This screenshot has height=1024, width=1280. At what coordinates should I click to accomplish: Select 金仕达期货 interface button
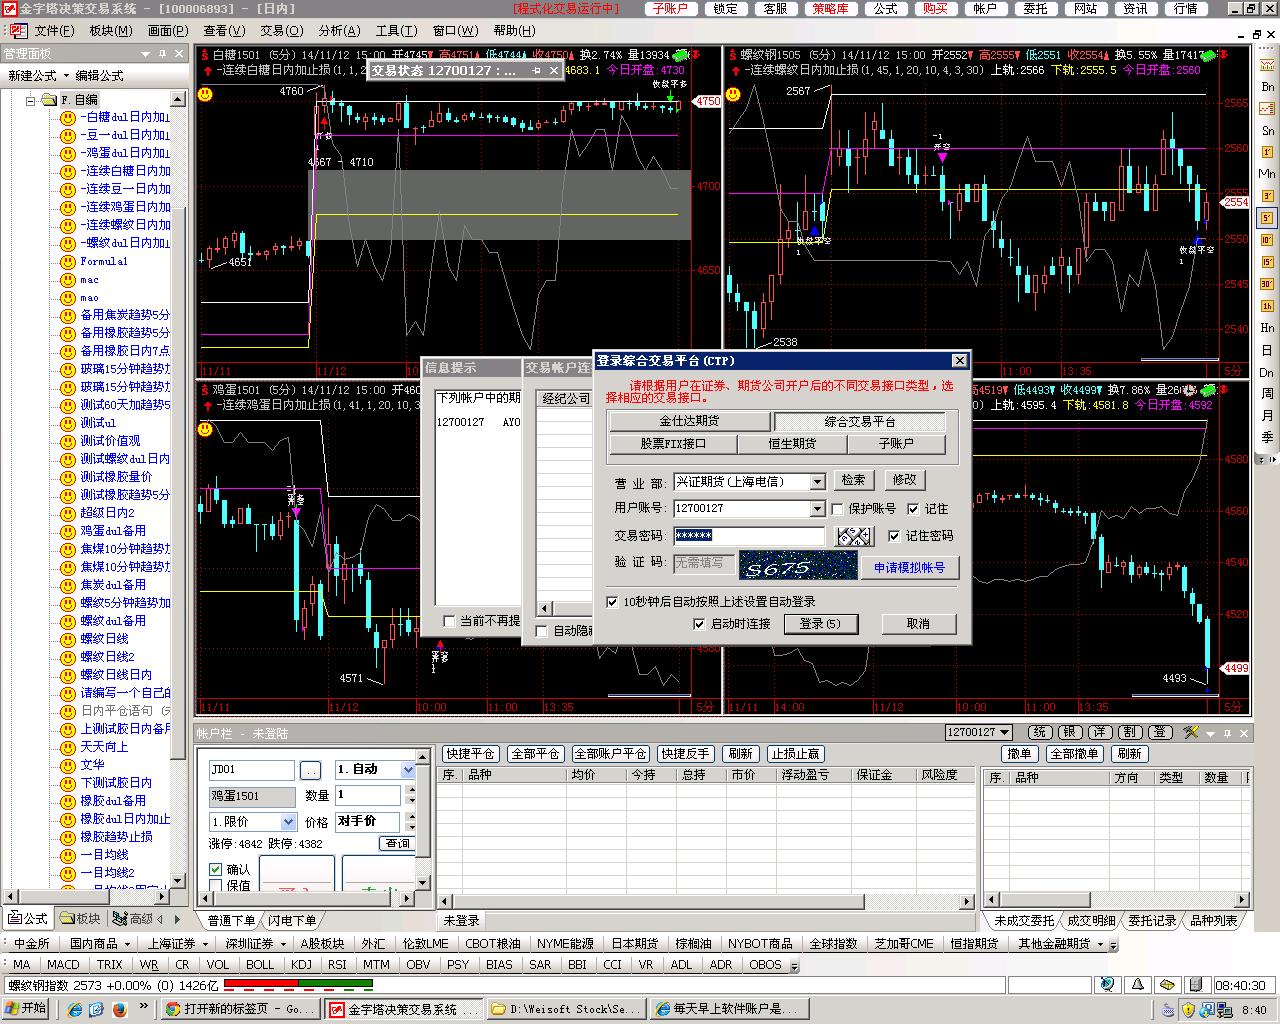(x=689, y=422)
